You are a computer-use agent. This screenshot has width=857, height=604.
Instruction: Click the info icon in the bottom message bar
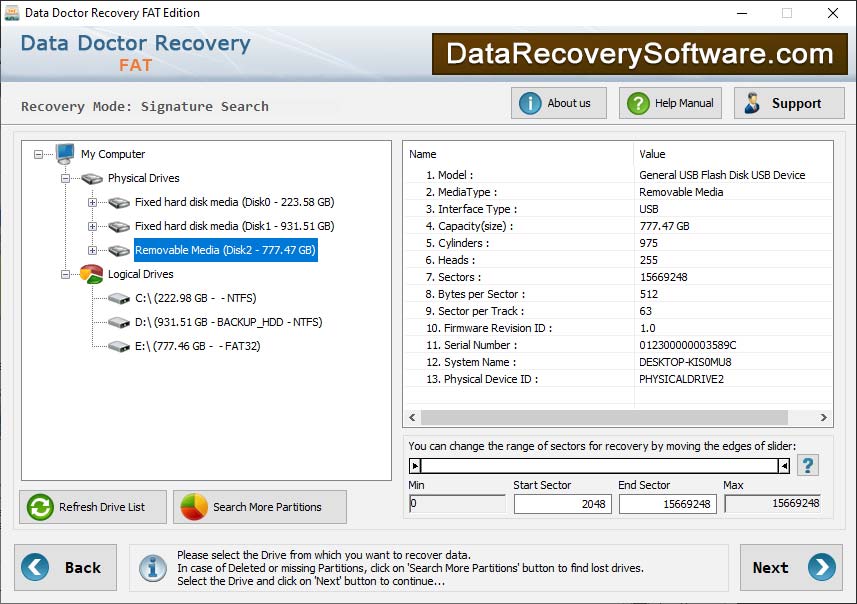pyautogui.click(x=153, y=567)
